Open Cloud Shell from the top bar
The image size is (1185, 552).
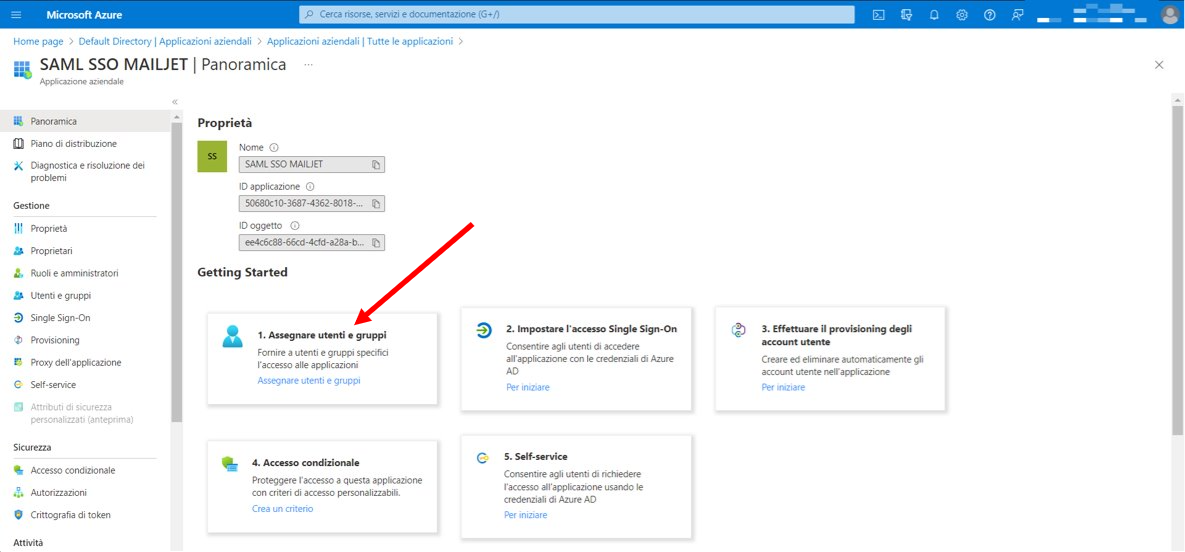point(878,15)
